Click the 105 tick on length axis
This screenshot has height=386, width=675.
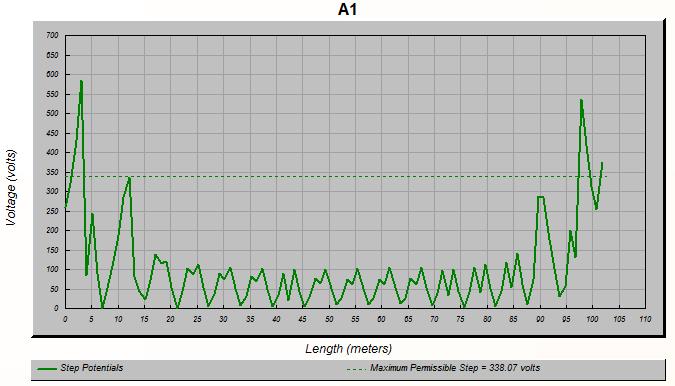click(619, 319)
